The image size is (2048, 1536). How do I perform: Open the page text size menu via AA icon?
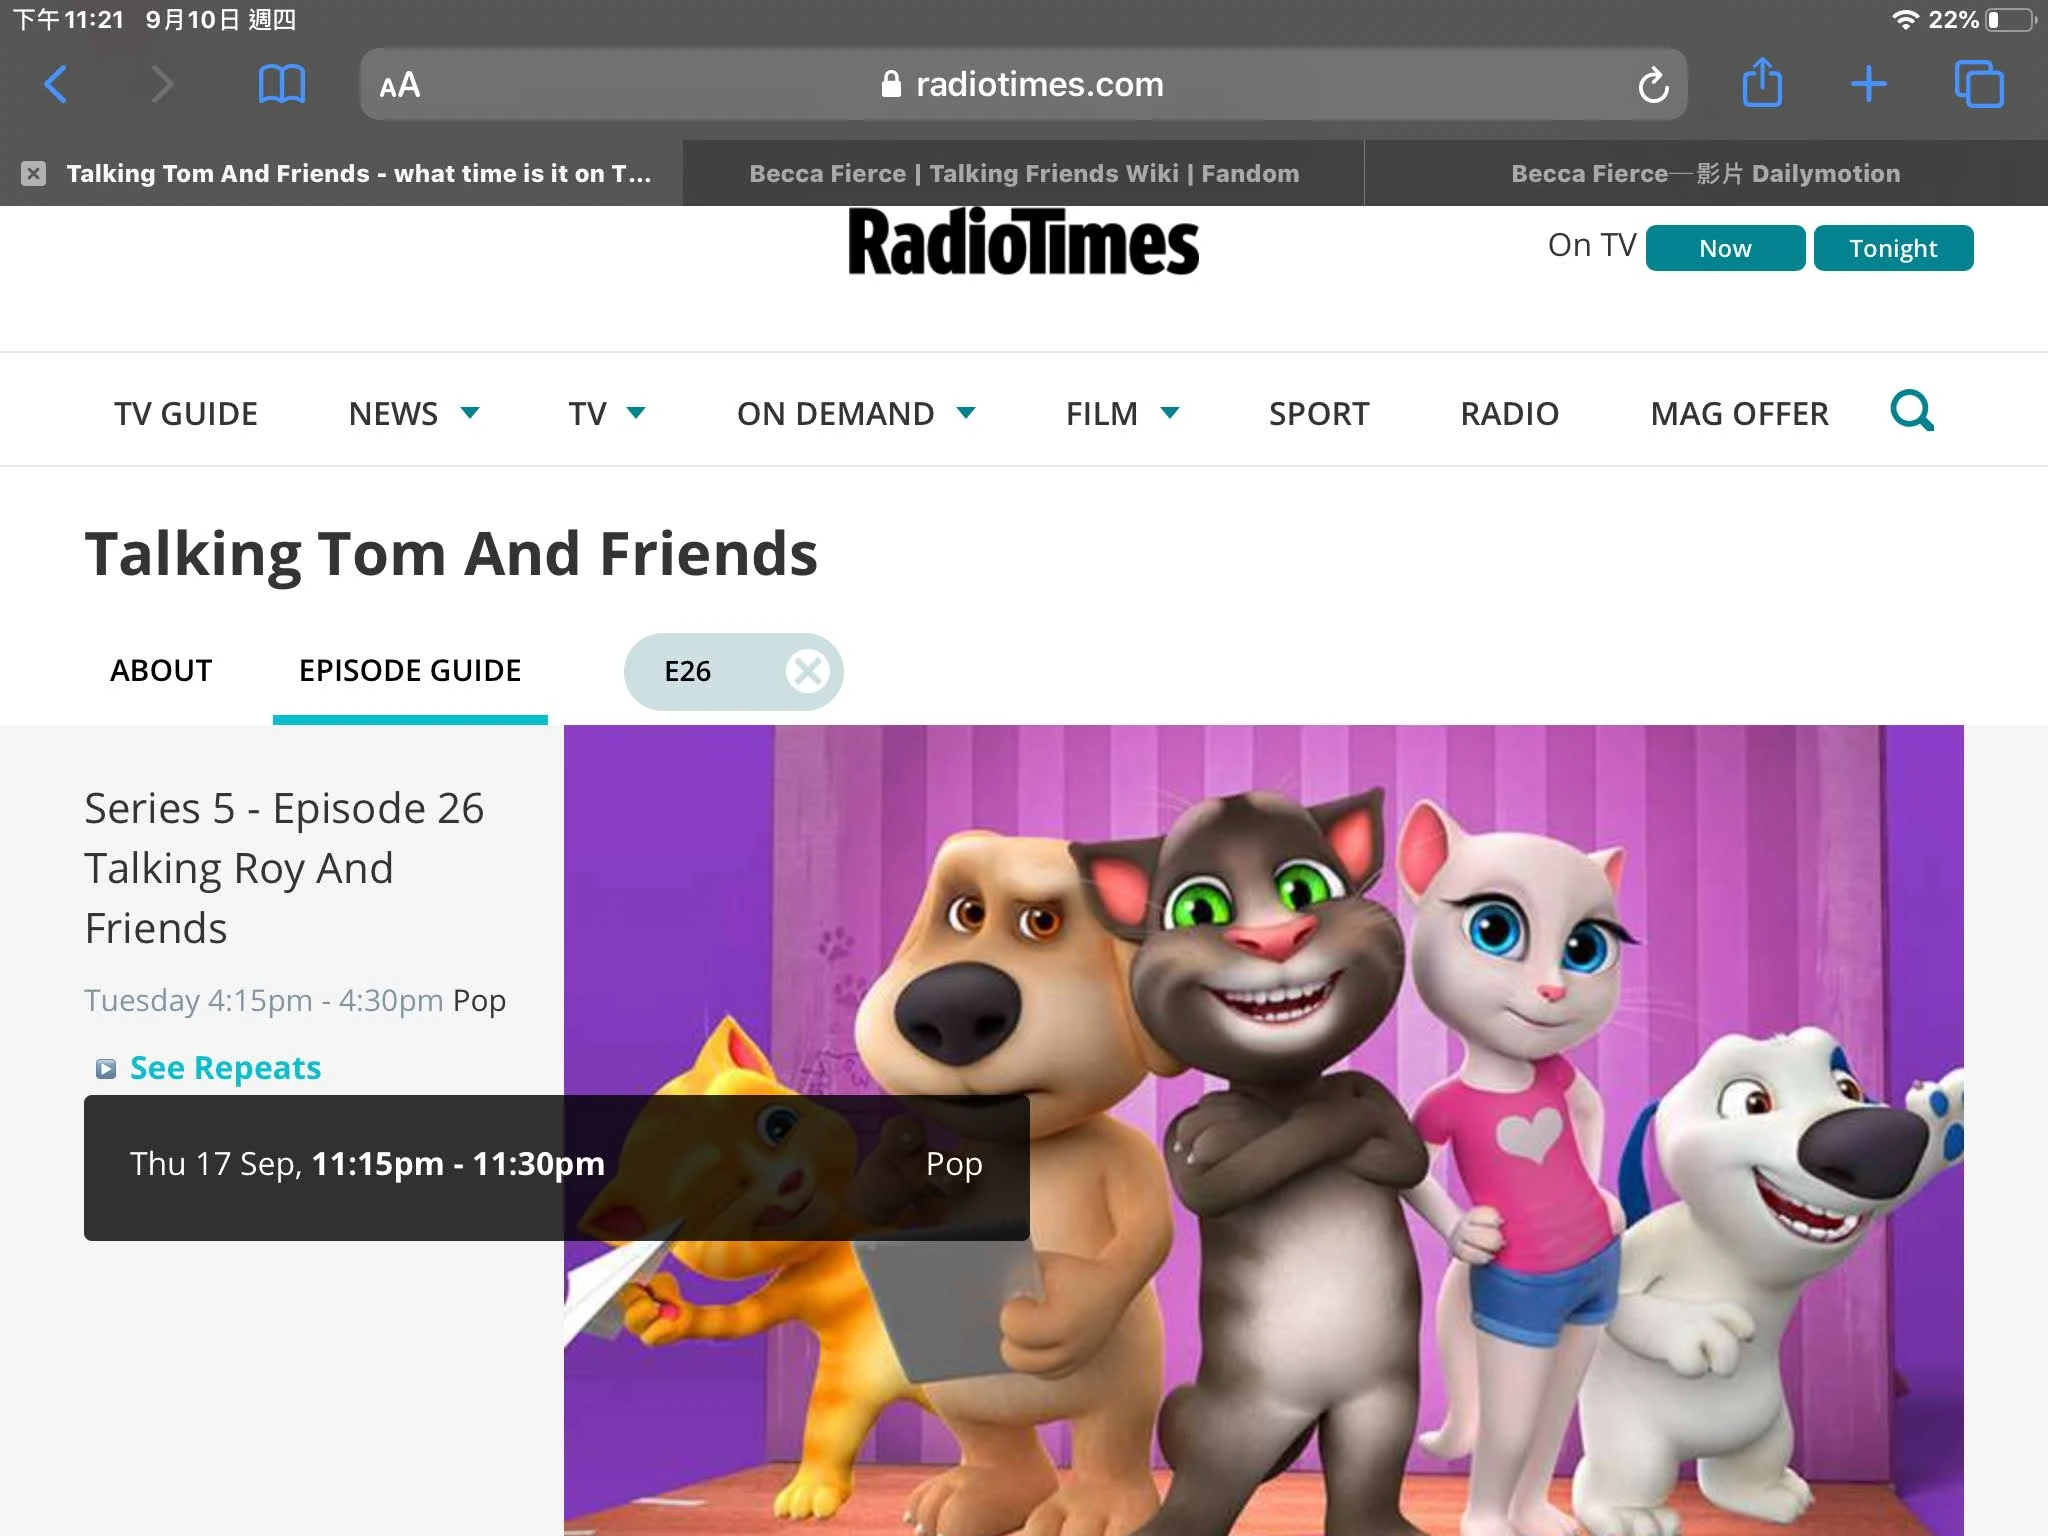(x=398, y=85)
